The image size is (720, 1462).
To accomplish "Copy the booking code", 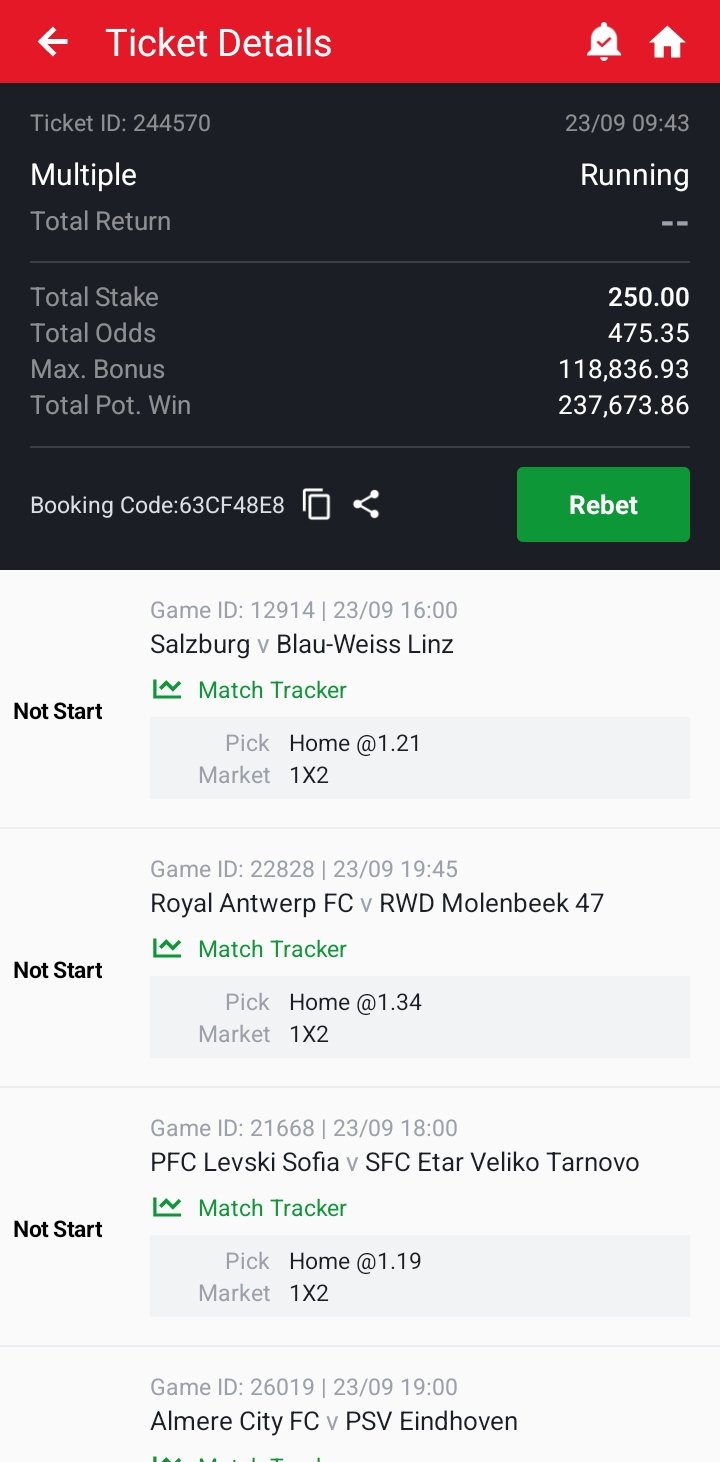I will coord(317,505).
